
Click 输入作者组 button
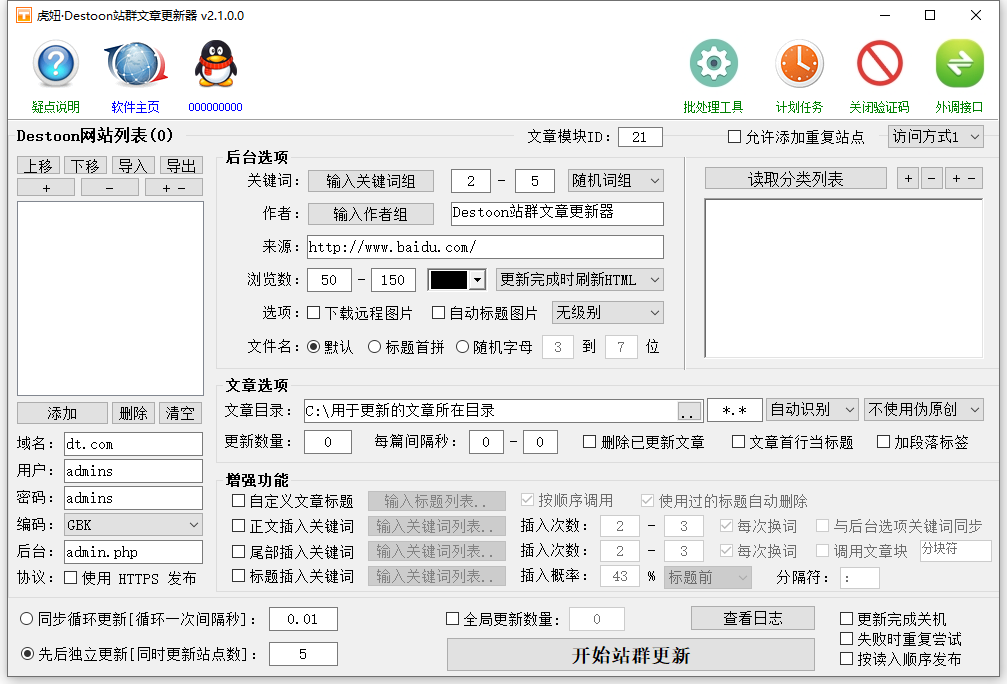click(x=371, y=214)
